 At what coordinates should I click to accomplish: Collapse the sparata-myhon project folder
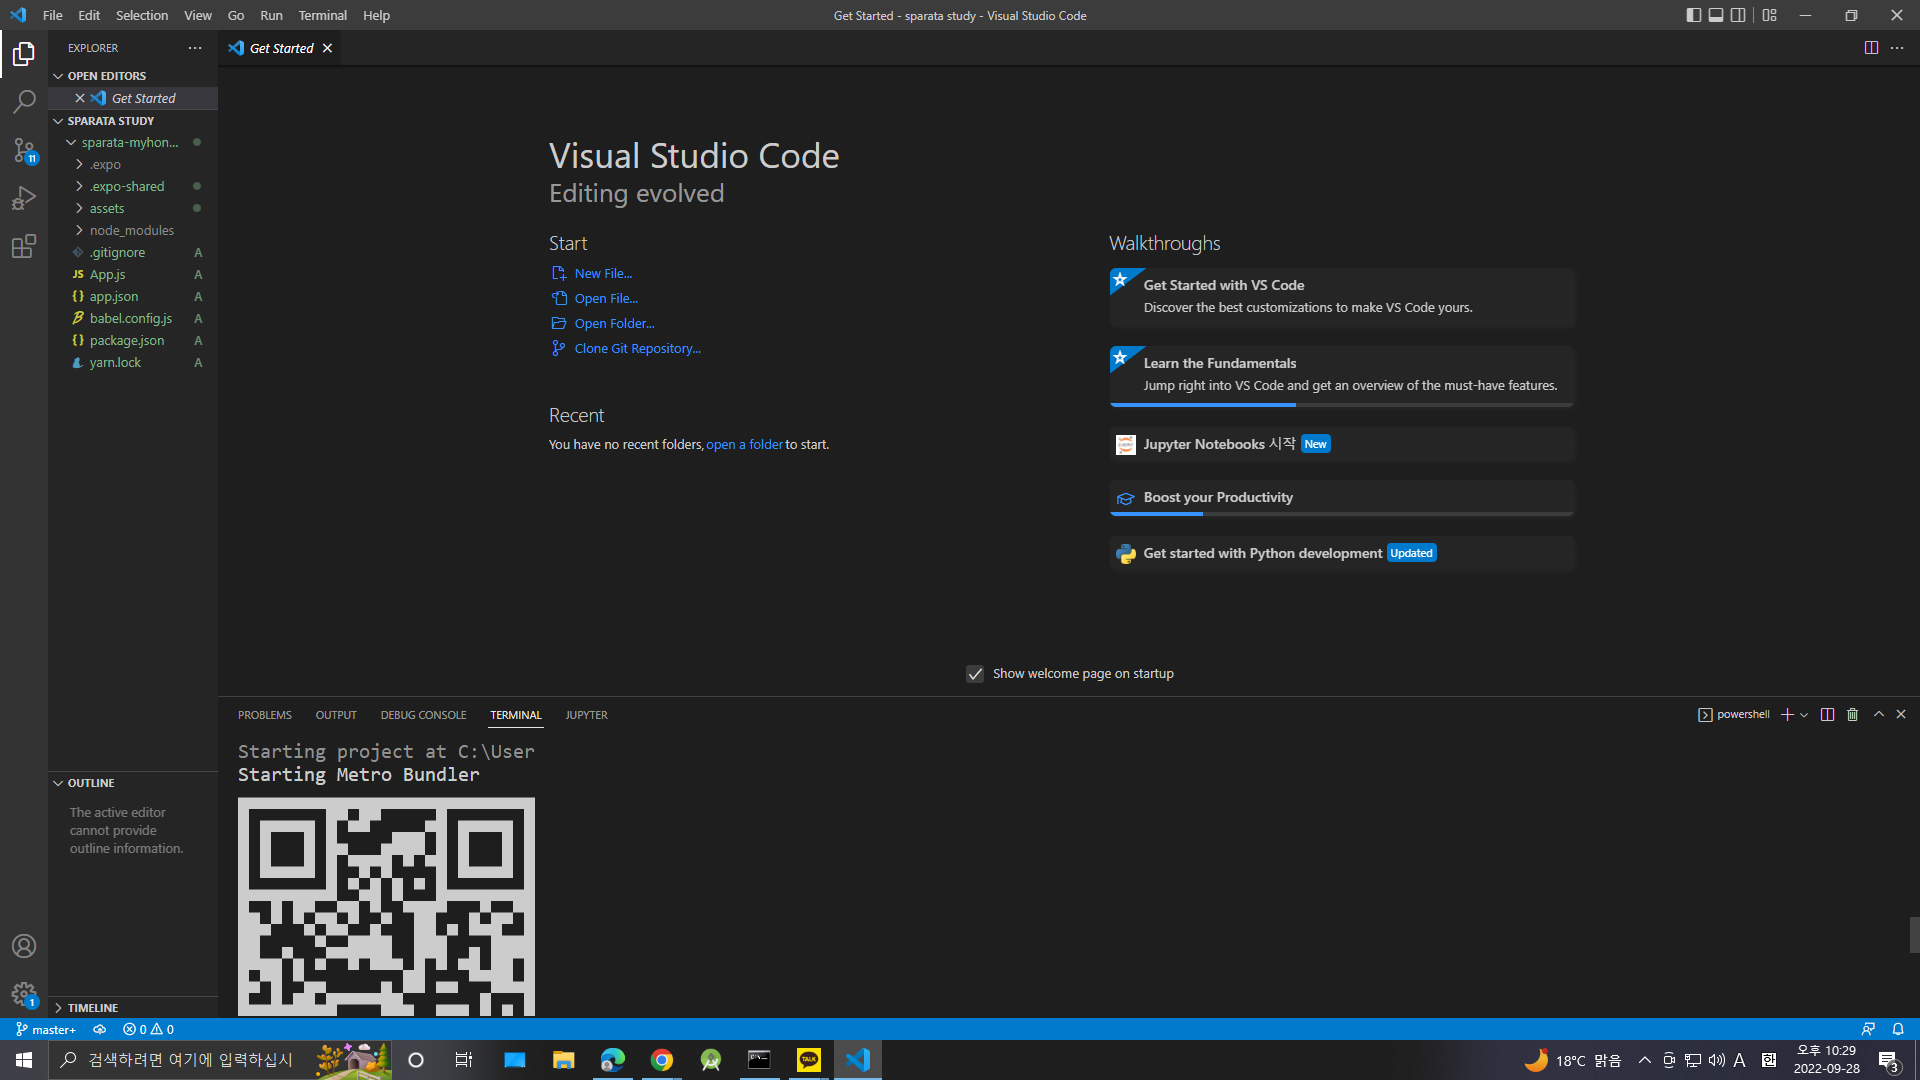tap(133, 142)
